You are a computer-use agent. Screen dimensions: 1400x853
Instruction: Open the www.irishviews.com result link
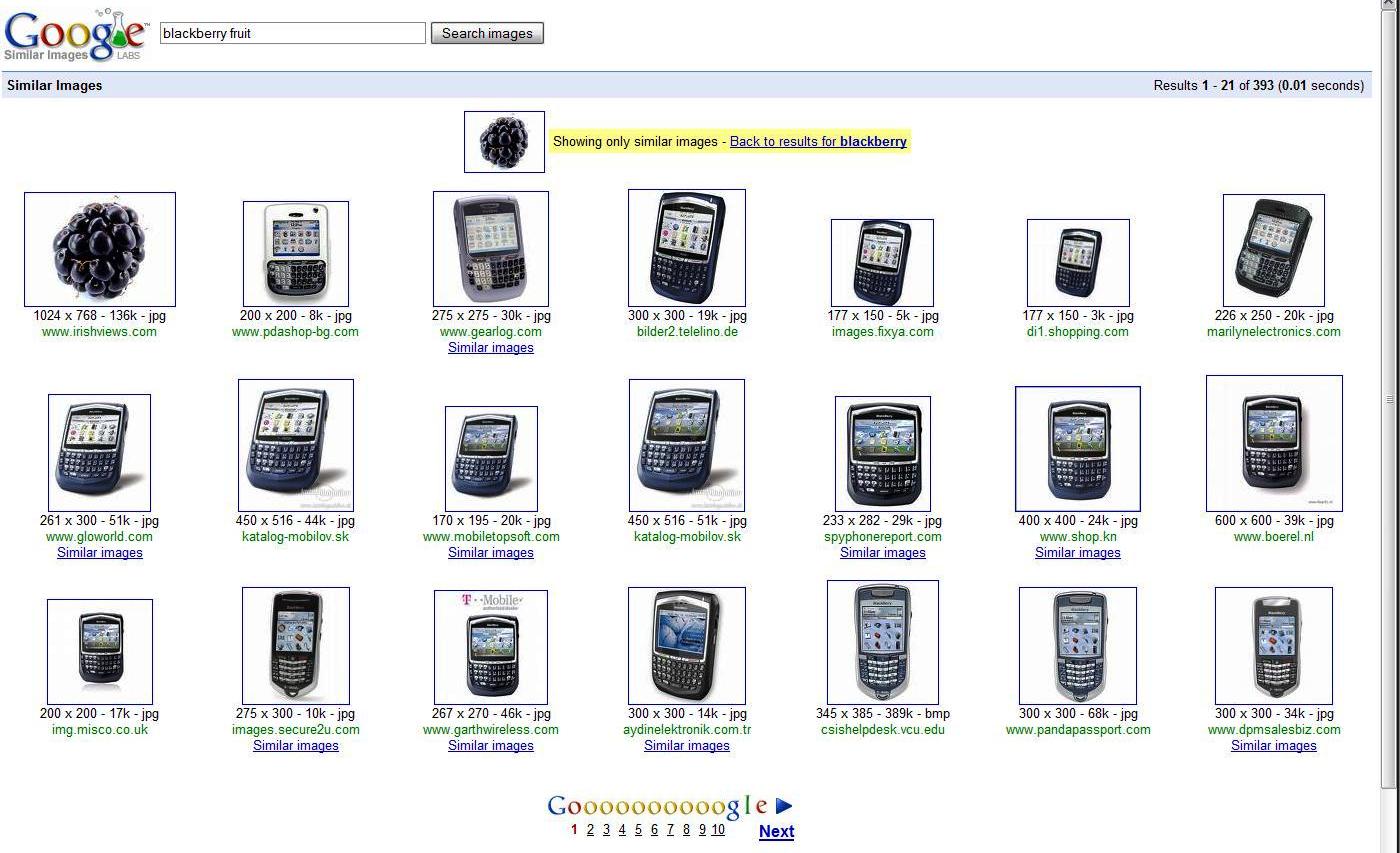[99, 331]
